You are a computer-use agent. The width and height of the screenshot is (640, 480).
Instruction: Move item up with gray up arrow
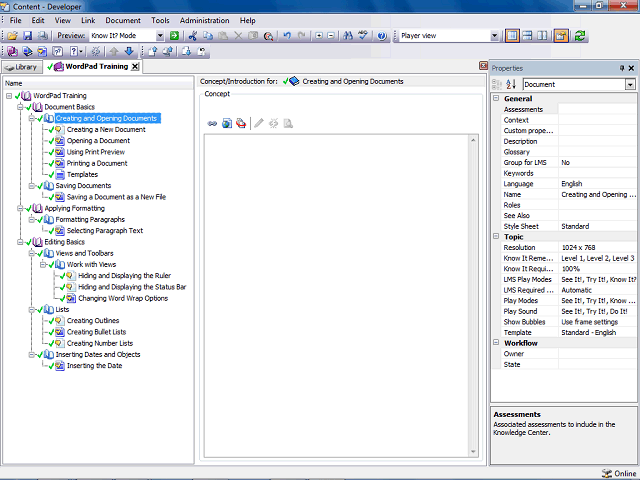point(114,51)
